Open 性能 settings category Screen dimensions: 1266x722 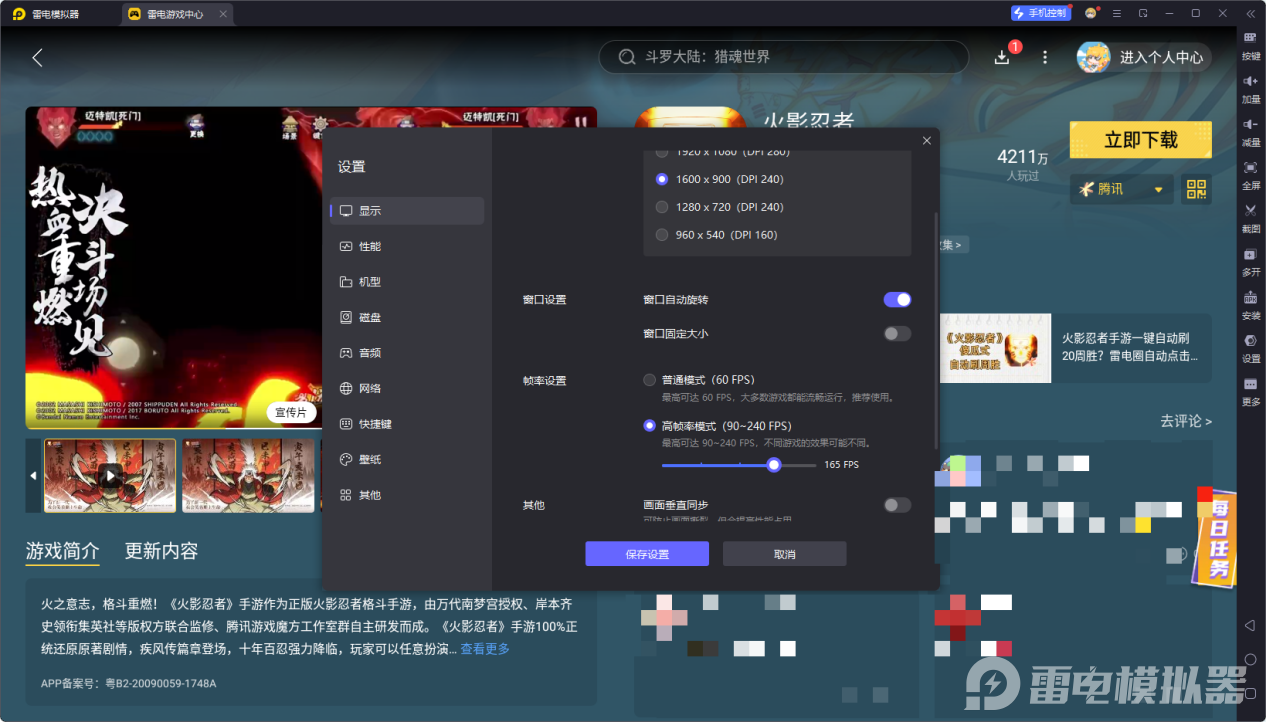click(407, 246)
